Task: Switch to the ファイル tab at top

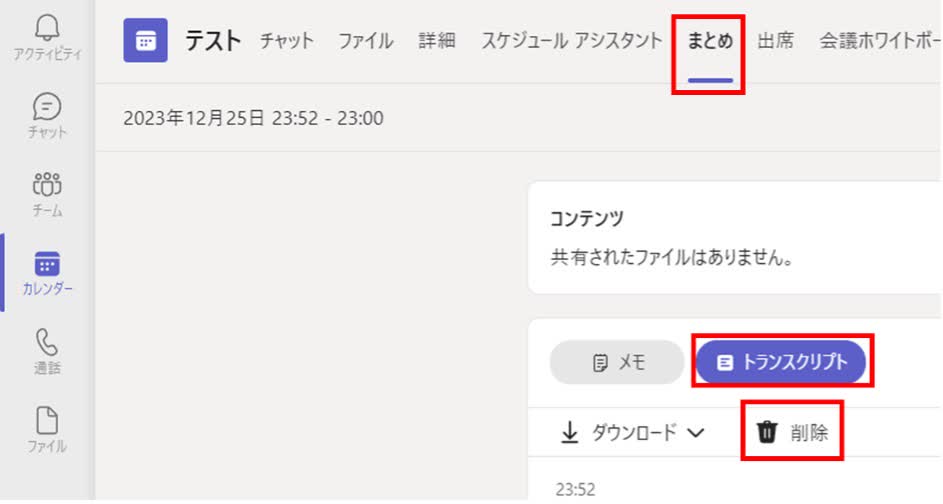Action: (366, 41)
